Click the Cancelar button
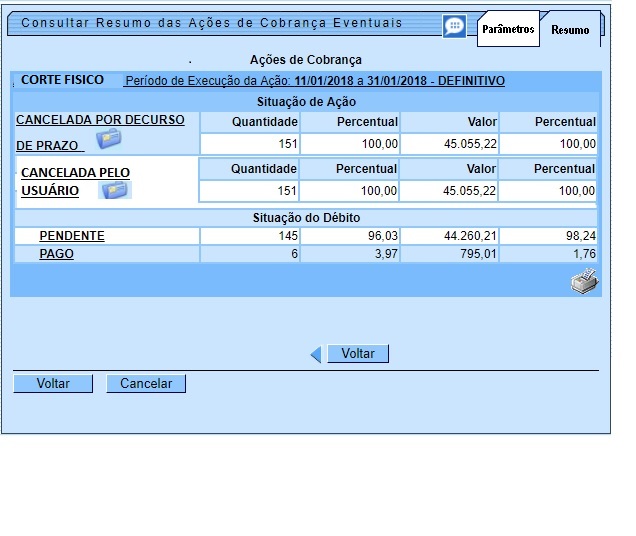 146,383
